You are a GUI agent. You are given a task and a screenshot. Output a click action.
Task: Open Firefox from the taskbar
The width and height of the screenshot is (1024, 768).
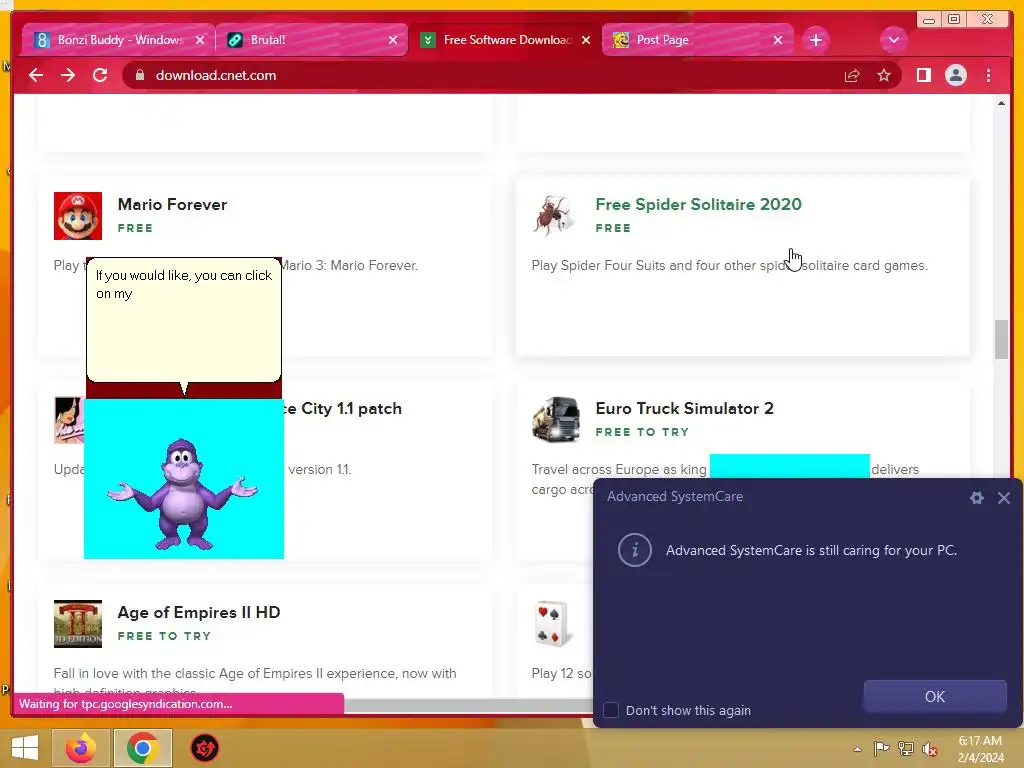tap(81, 748)
